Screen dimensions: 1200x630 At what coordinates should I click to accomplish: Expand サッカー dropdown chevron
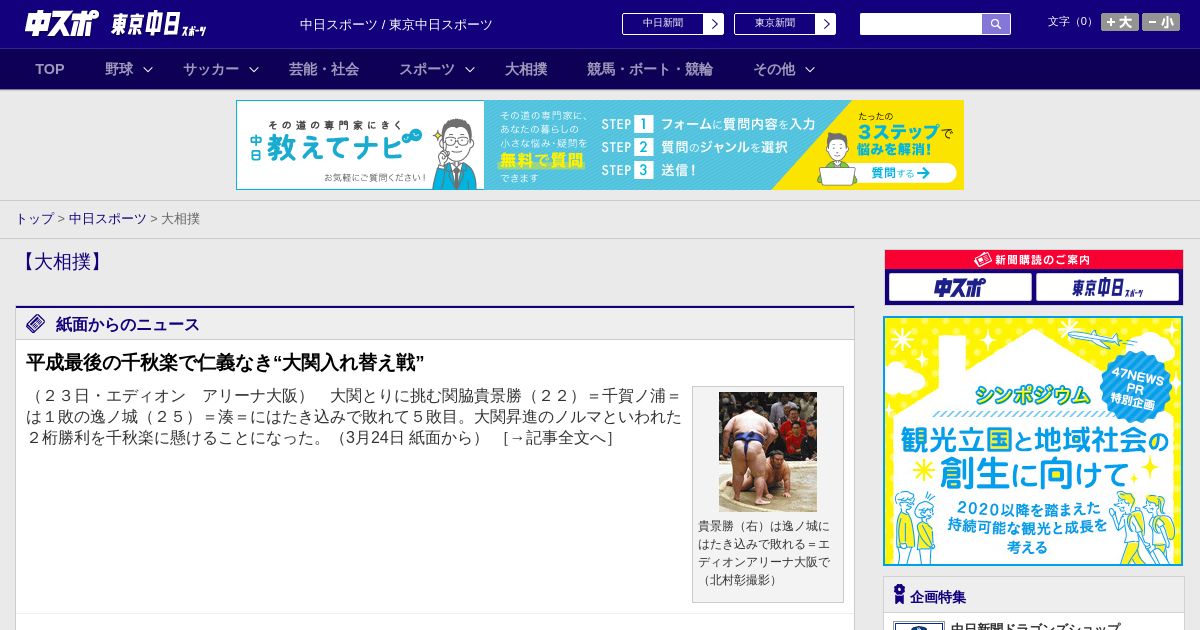tap(254, 70)
